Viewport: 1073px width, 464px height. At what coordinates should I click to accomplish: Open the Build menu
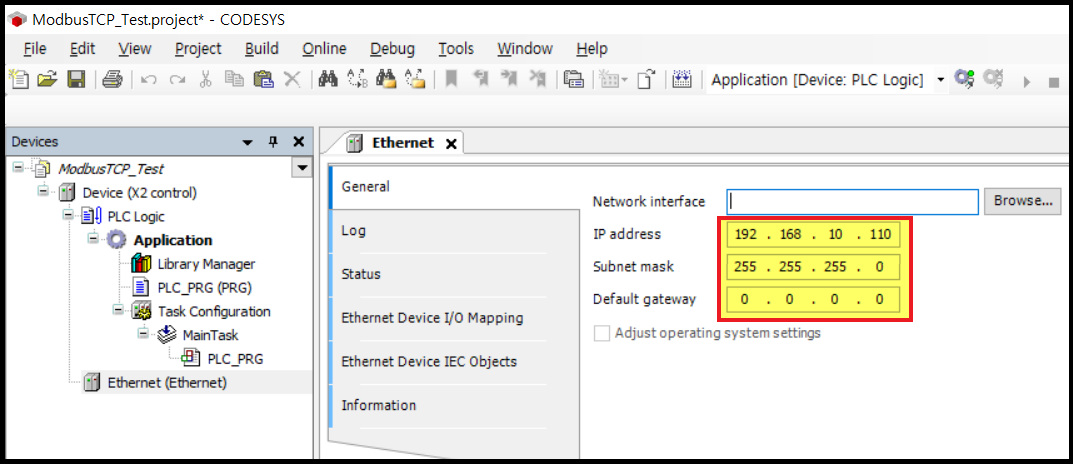pos(261,49)
